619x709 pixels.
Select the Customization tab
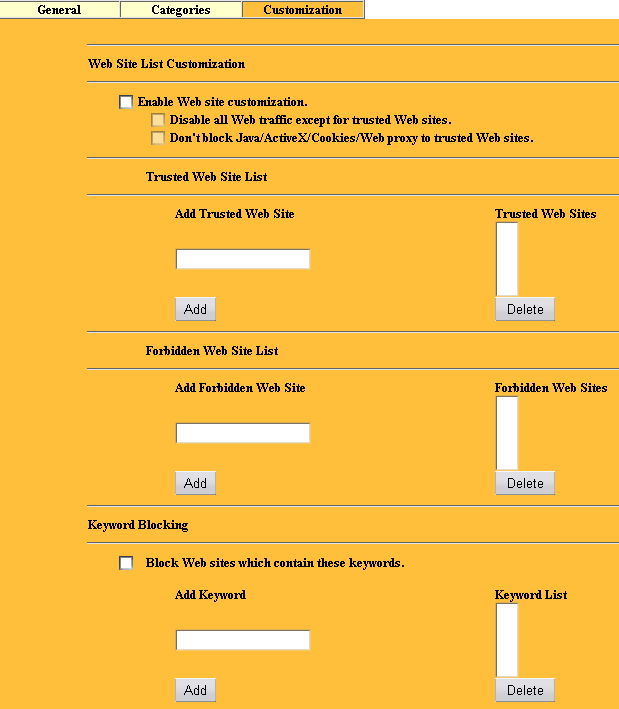[x=302, y=10]
